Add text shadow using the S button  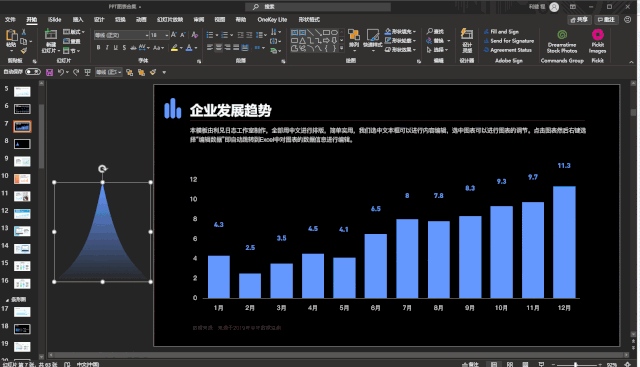(124, 48)
